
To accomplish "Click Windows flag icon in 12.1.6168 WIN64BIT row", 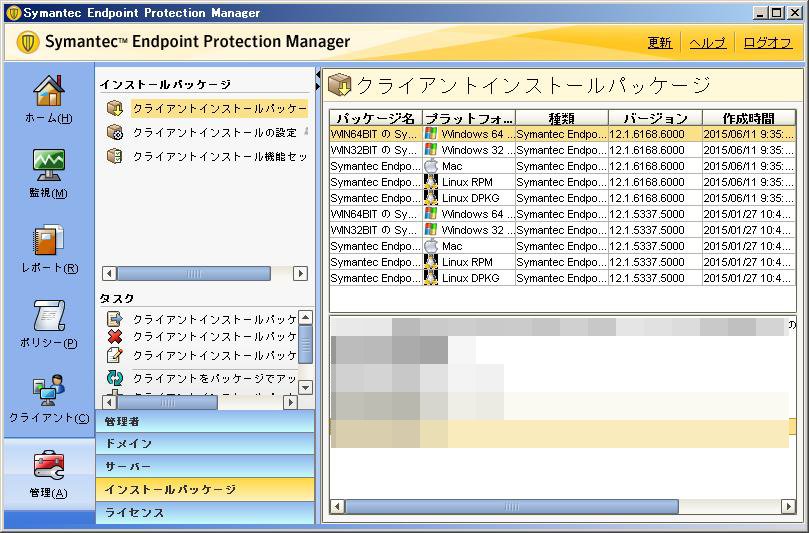I will 430,134.
